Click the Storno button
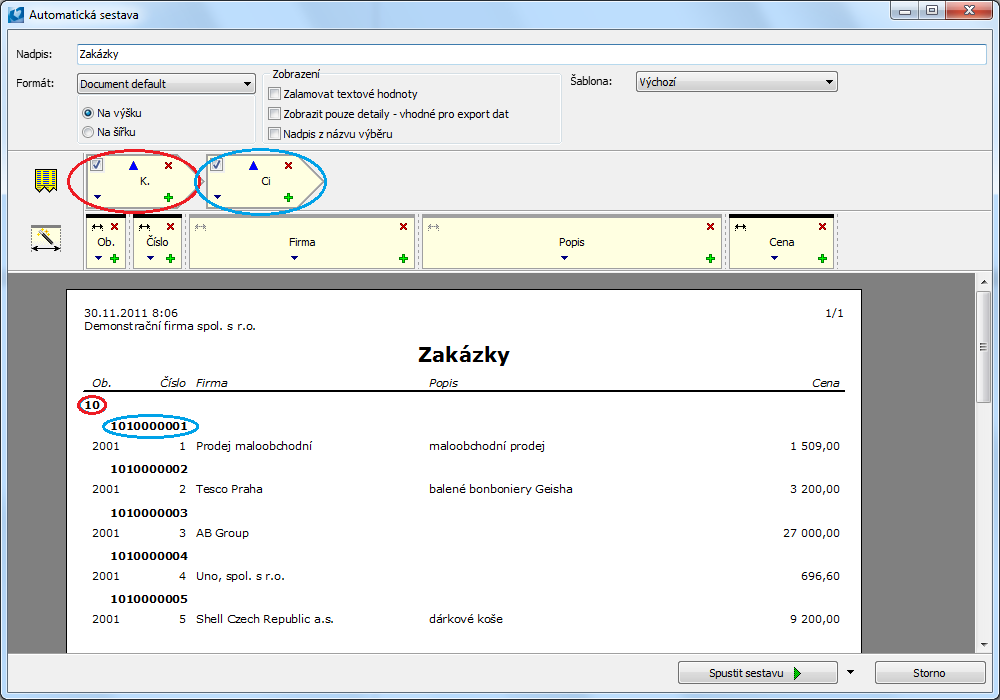The image size is (1000, 700). click(x=930, y=673)
